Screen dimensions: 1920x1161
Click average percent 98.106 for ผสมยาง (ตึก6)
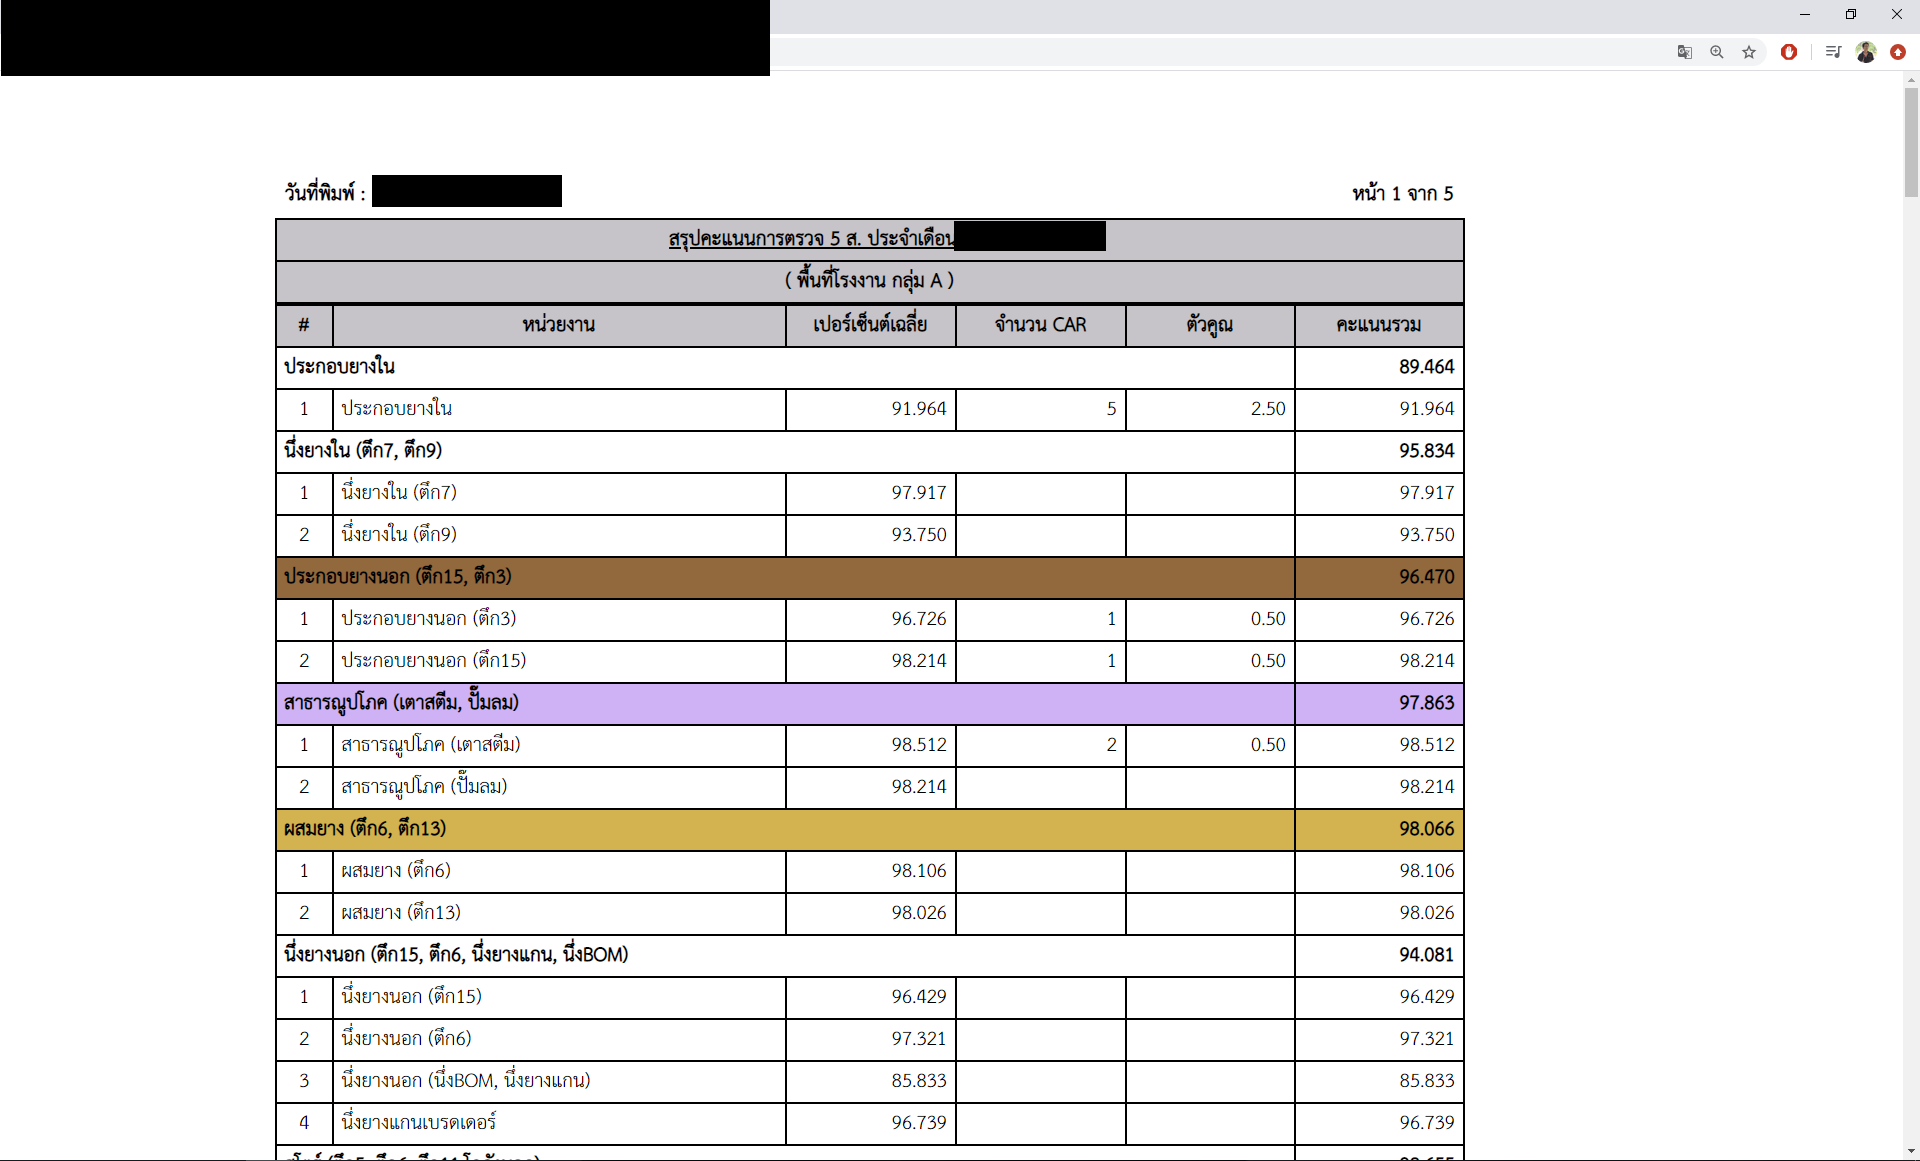919,871
